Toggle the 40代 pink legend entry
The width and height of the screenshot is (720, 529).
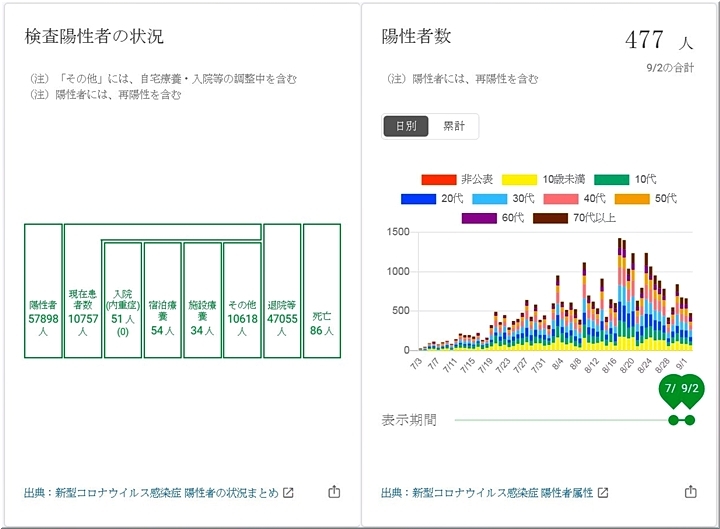pyautogui.click(x=560, y=198)
